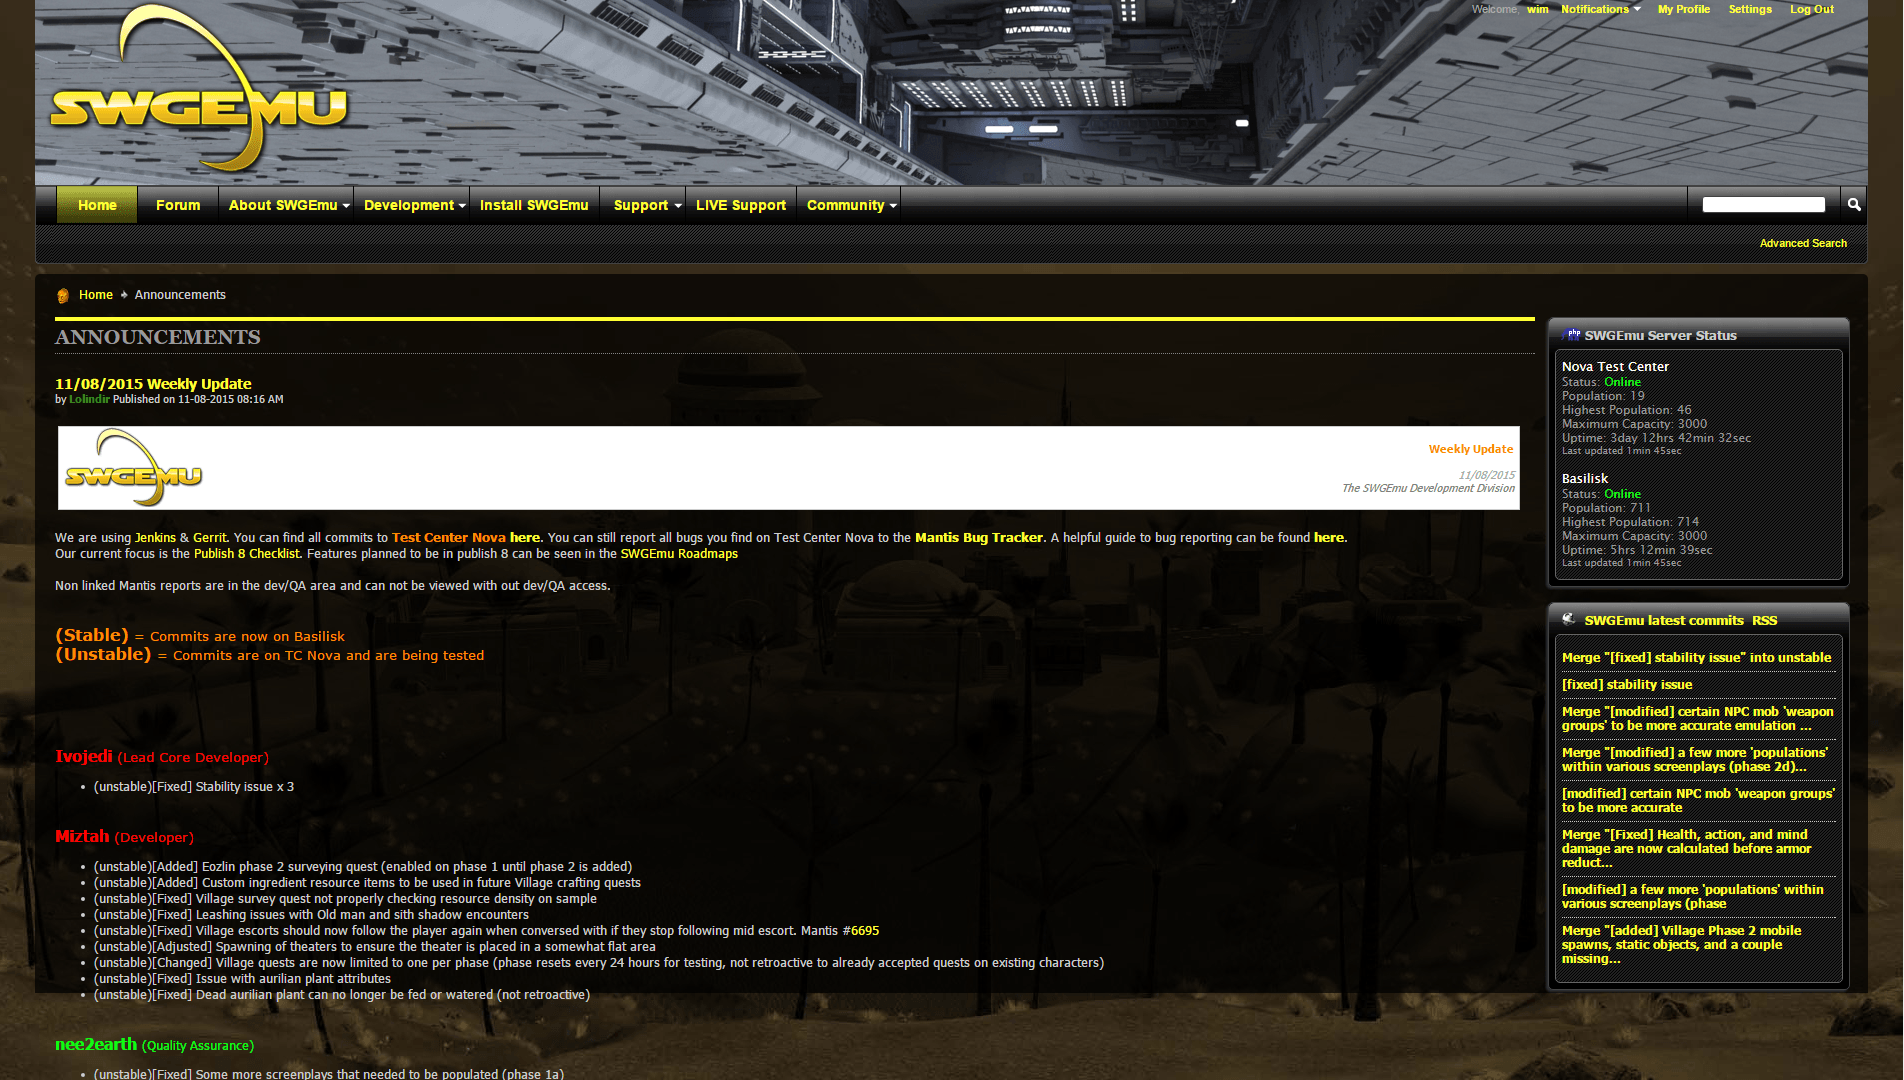Click SWGEmu latest commits heading
Image resolution: width=1904 pixels, height=1080 pixels.
pyautogui.click(x=1664, y=620)
